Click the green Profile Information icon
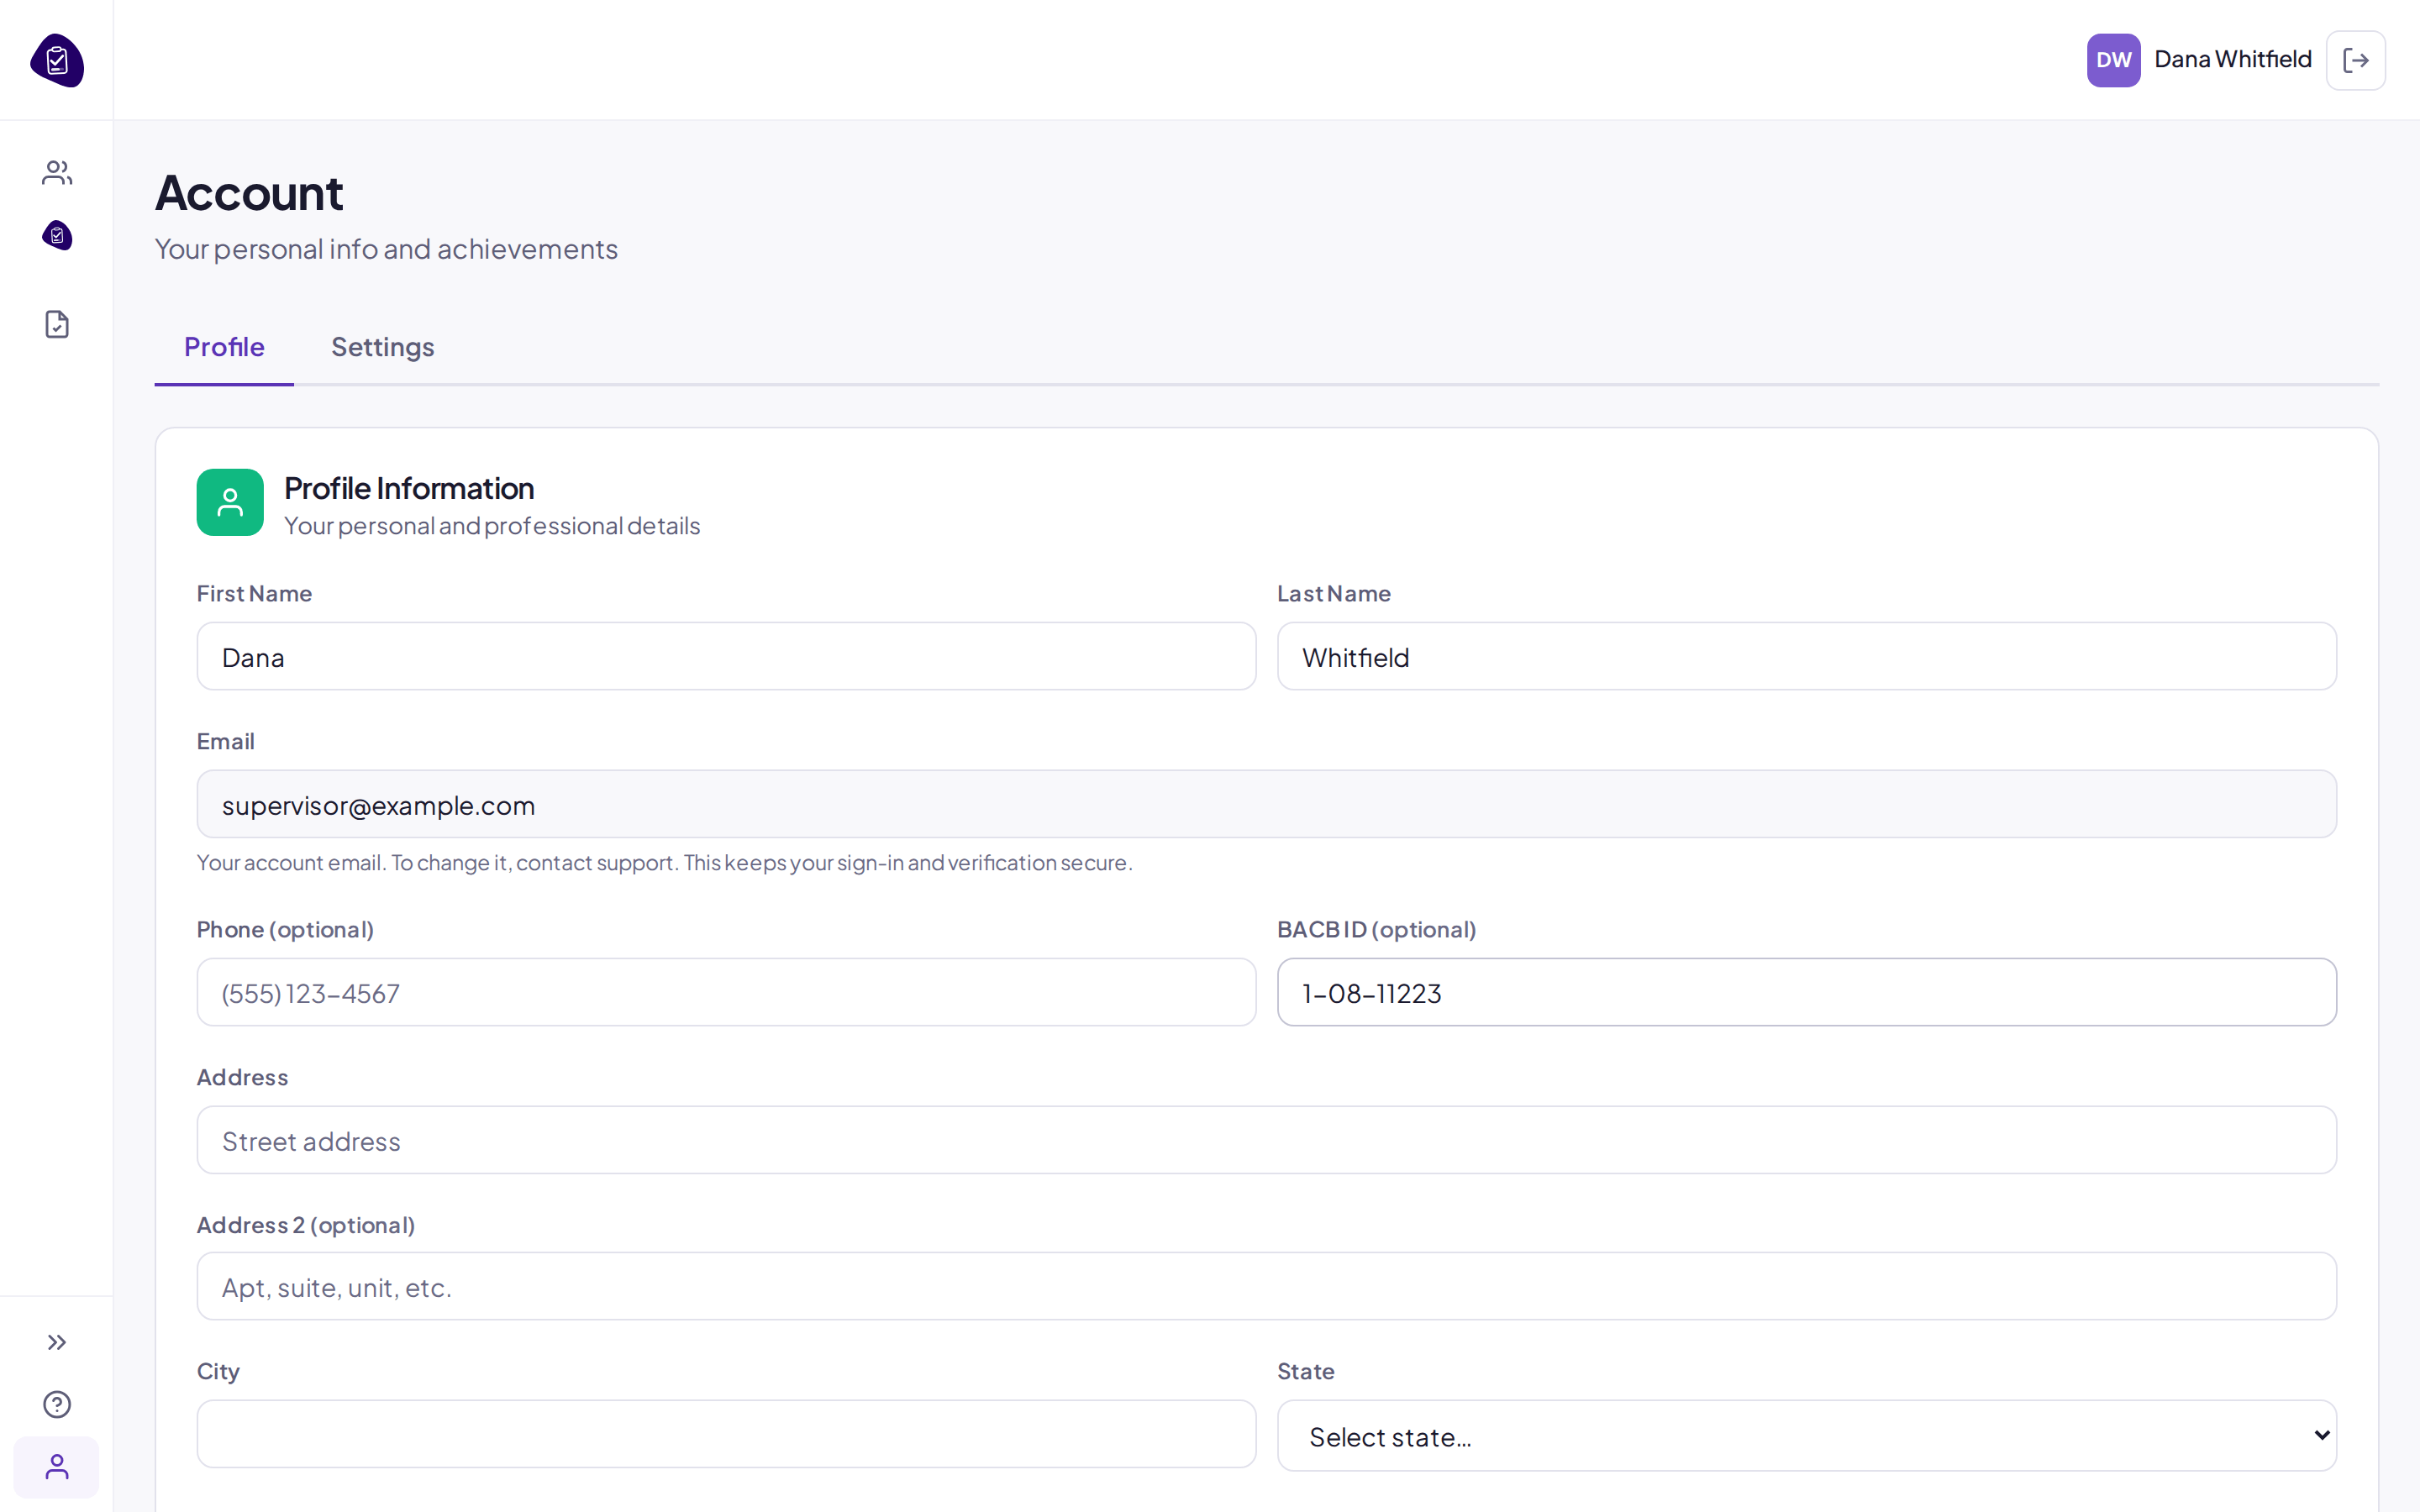Screen dimensions: 2420x1512 pyautogui.click(x=230, y=502)
